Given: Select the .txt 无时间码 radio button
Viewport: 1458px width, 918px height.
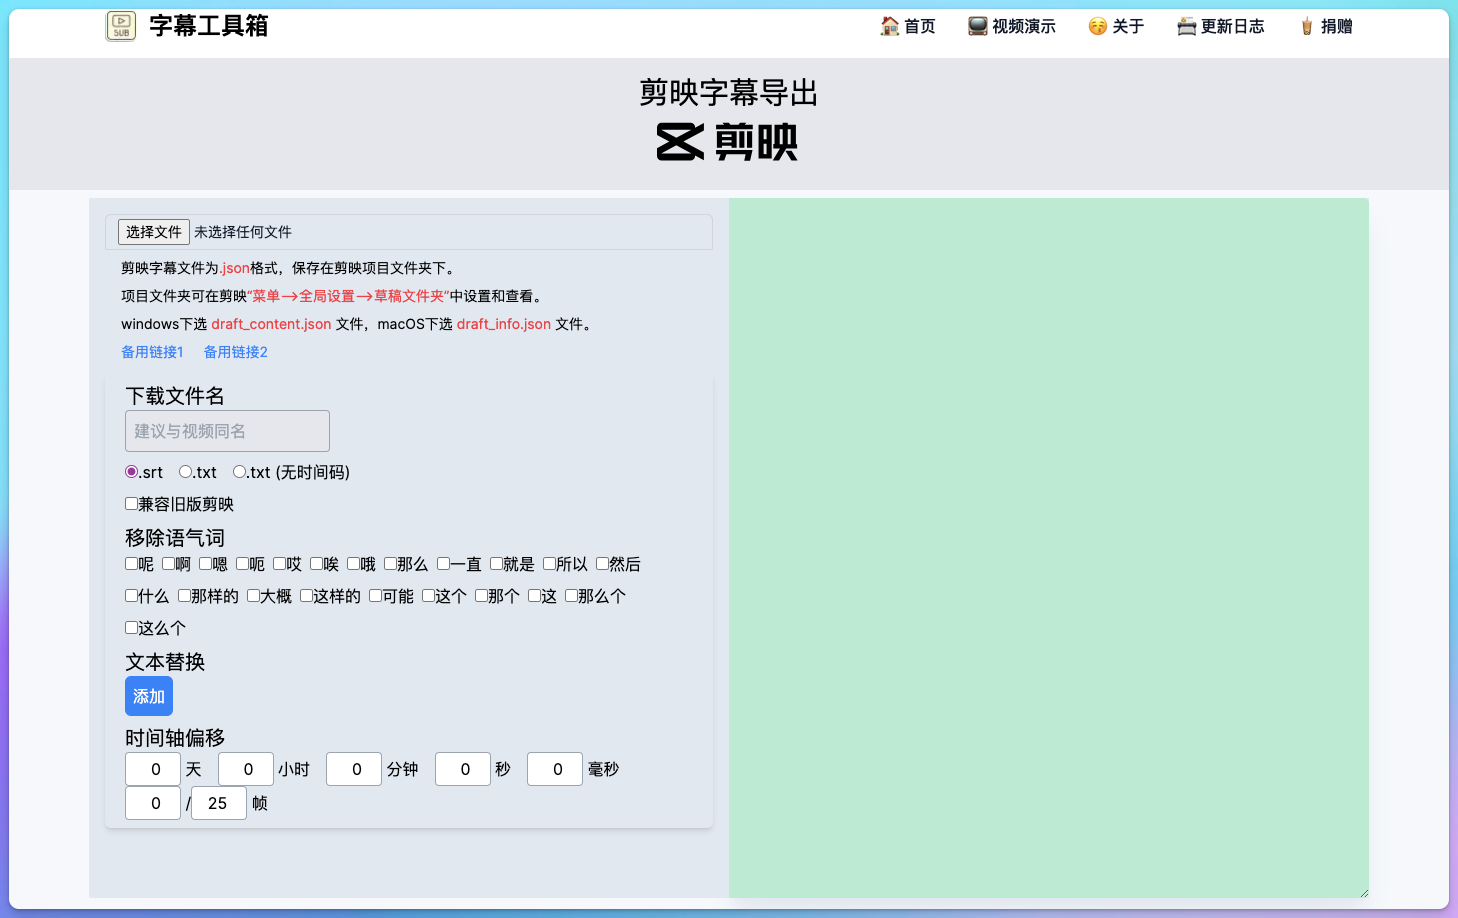Looking at the screenshot, I should click(239, 471).
